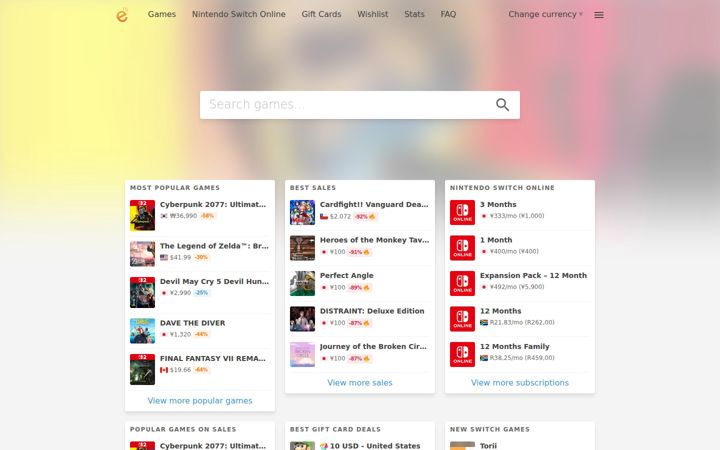Open FINAL FANTASY VII REMAKE title link

213,359
